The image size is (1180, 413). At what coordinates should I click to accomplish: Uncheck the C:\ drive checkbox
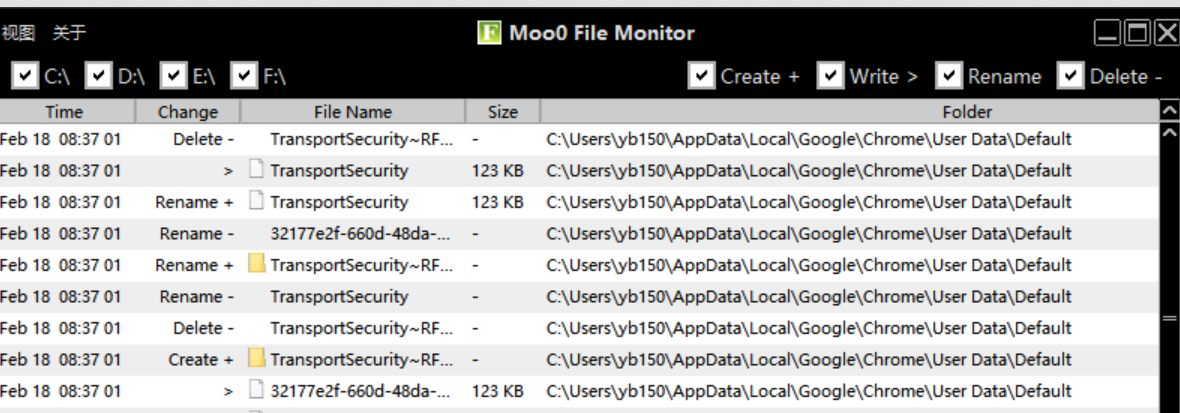point(27,76)
